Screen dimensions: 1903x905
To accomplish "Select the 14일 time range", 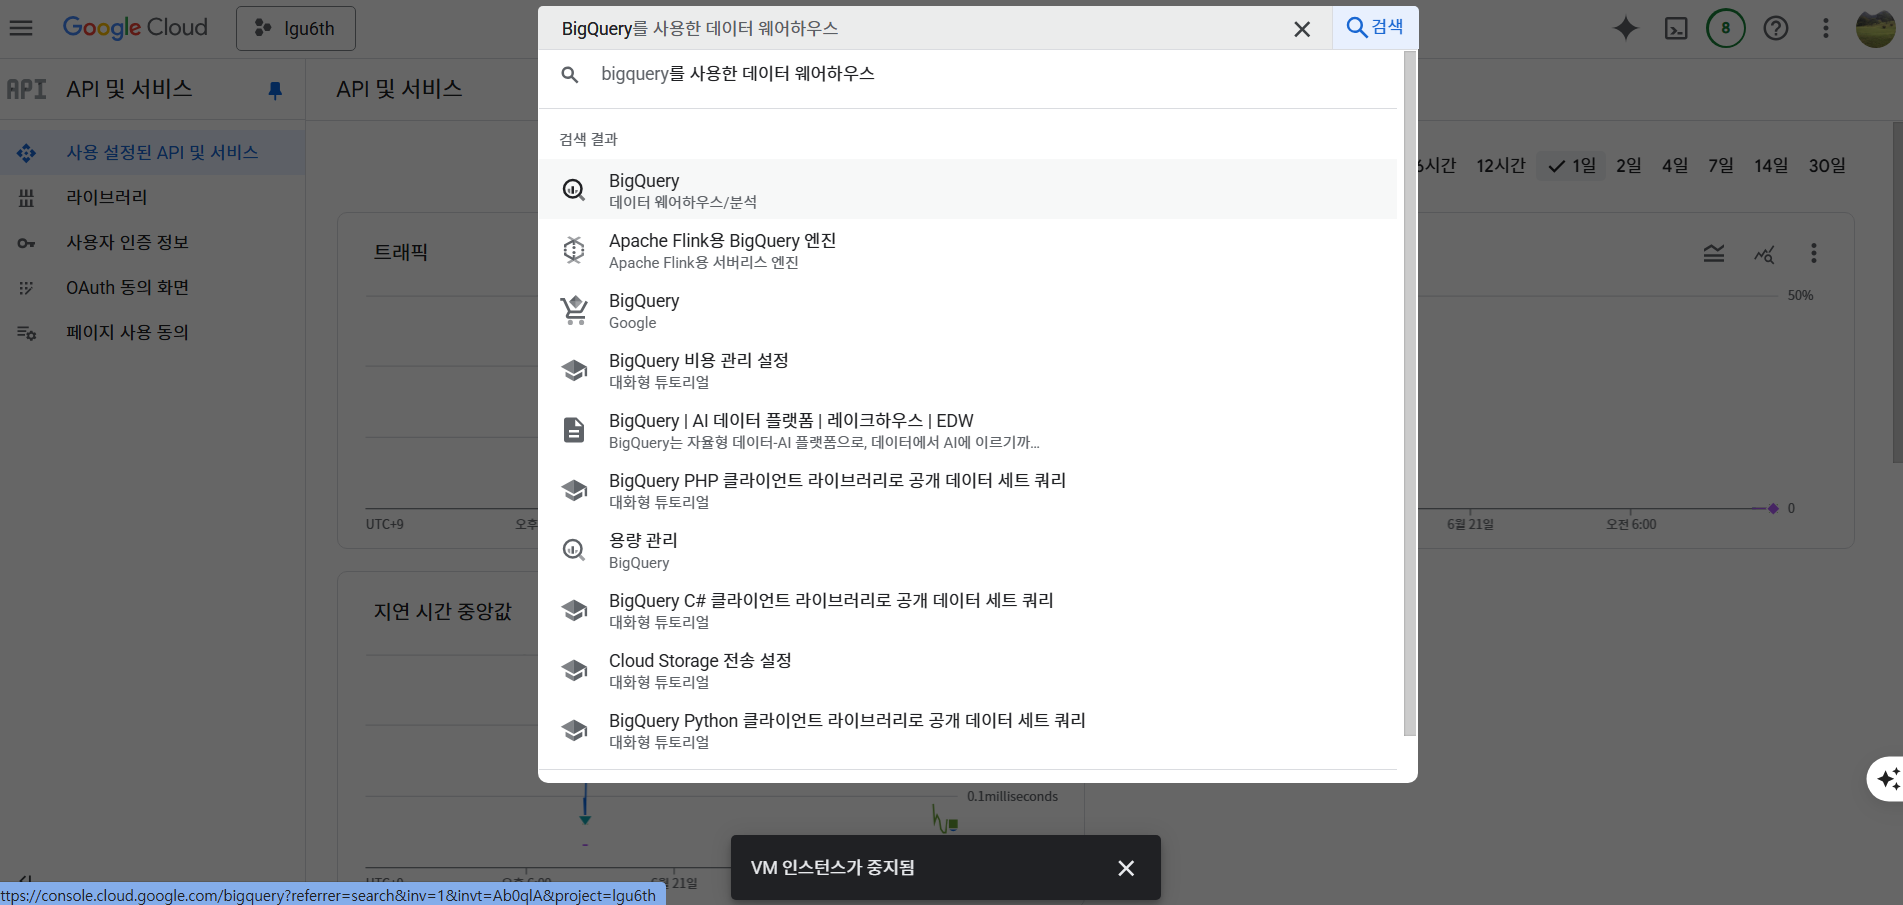I will coord(1771,165).
